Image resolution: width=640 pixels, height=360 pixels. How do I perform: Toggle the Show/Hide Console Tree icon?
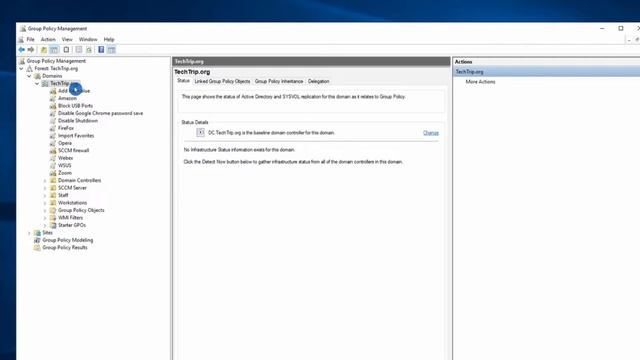pos(54,50)
